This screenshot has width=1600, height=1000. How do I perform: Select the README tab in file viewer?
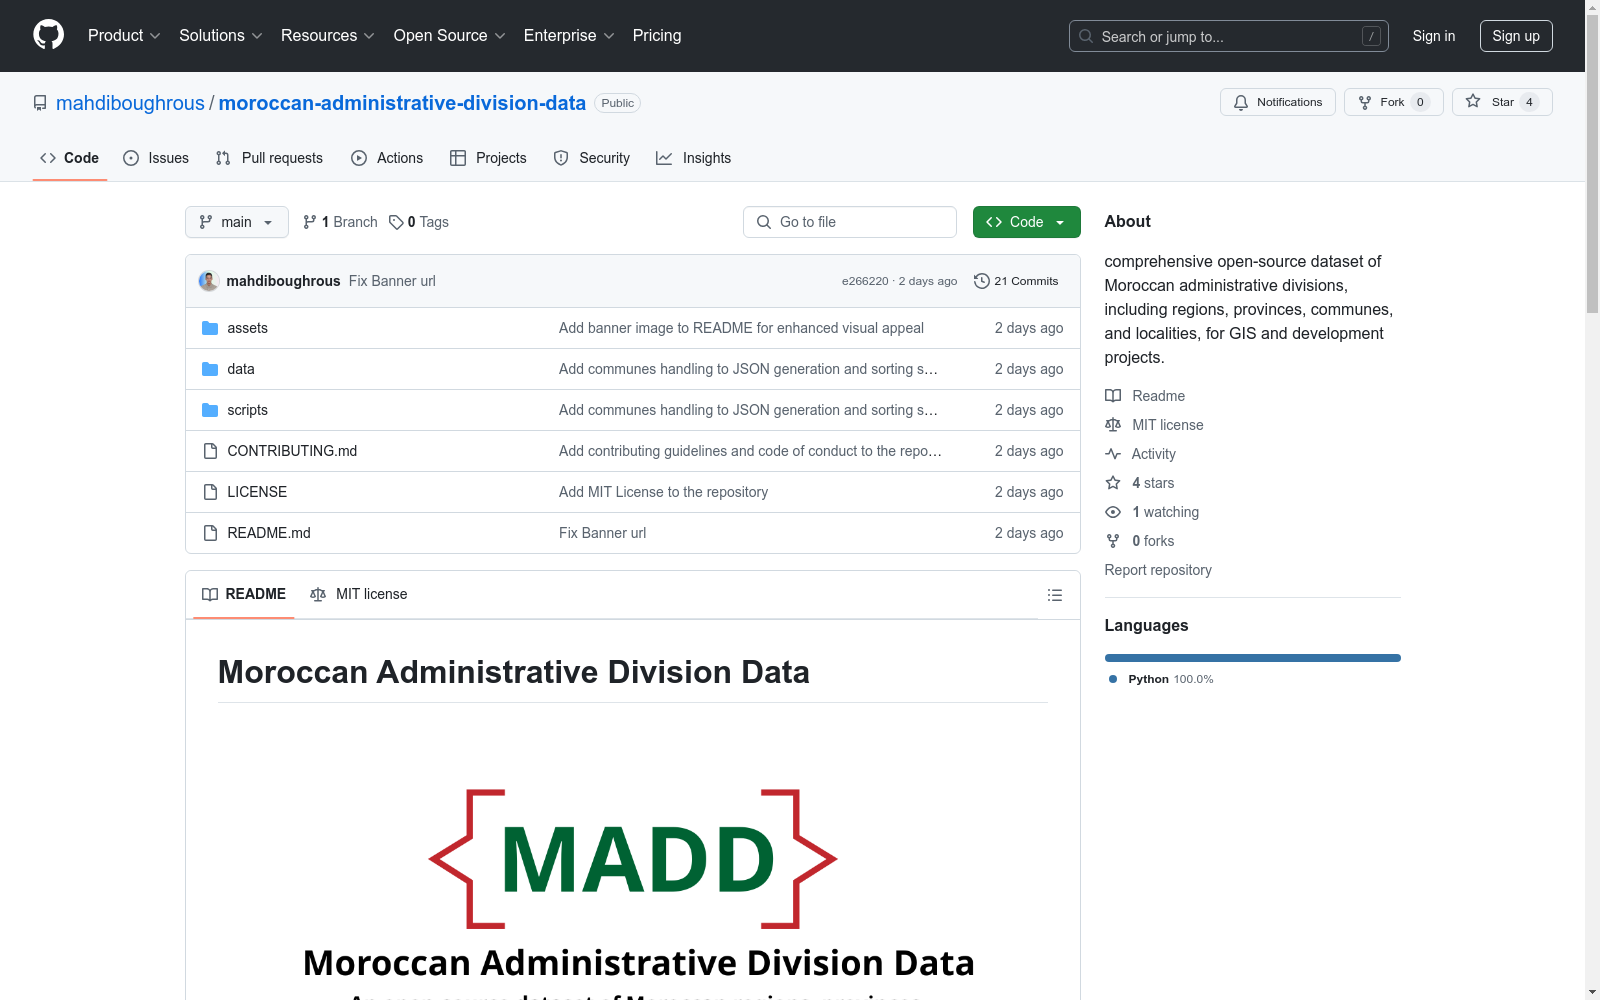point(244,594)
